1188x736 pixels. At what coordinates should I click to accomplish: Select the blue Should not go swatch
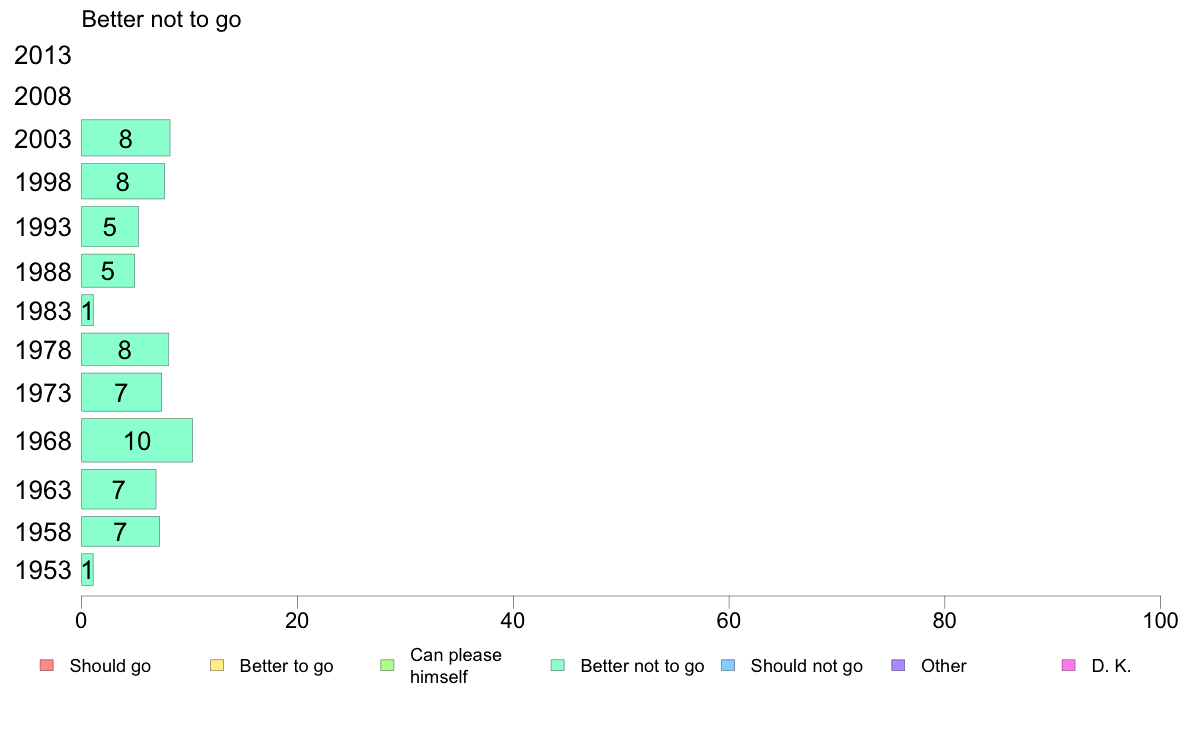[x=728, y=666]
